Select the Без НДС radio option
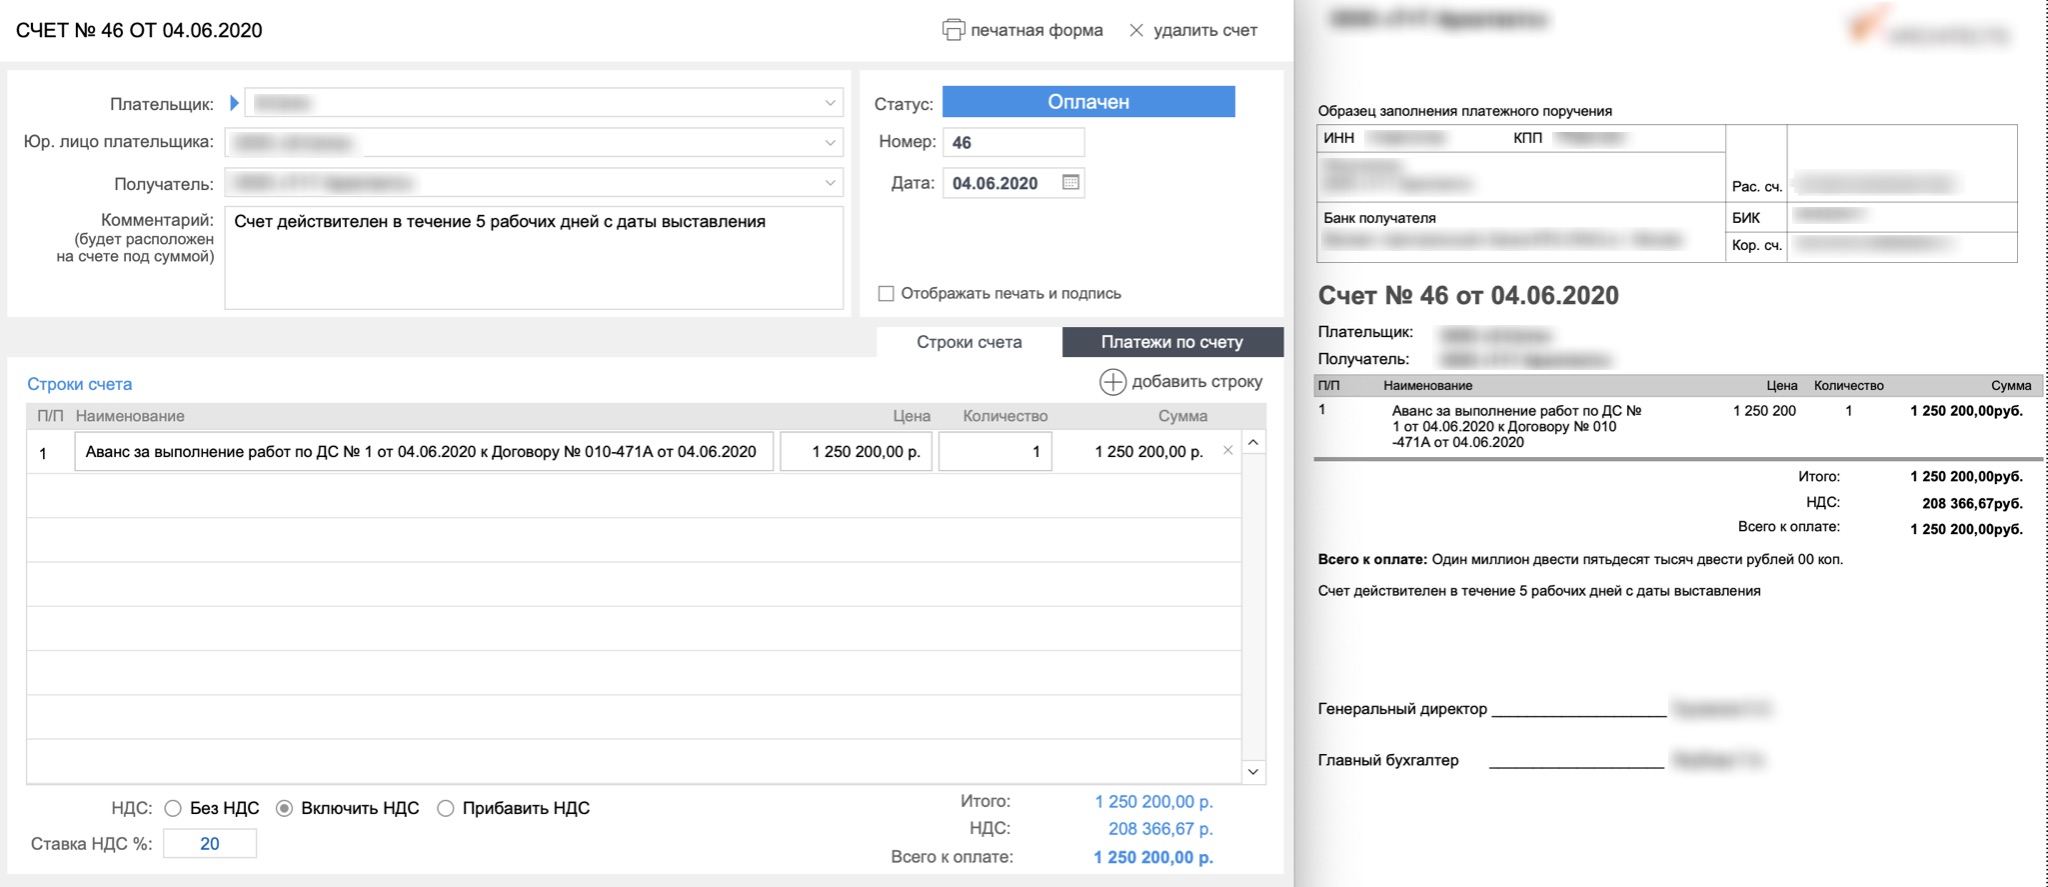The height and width of the screenshot is (887, 2048). (173, 808)
